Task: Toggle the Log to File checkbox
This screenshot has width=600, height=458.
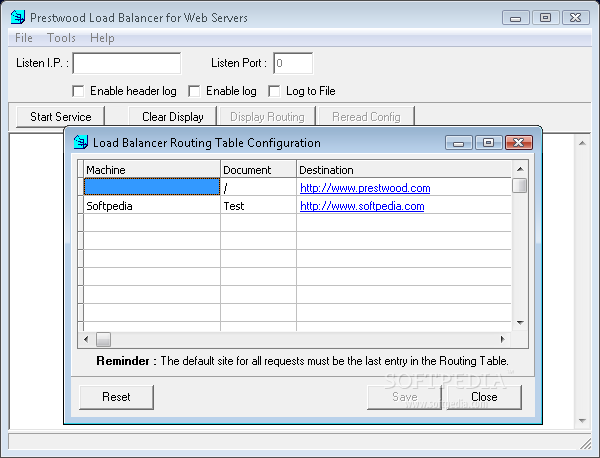Action: tap(274, 91)
